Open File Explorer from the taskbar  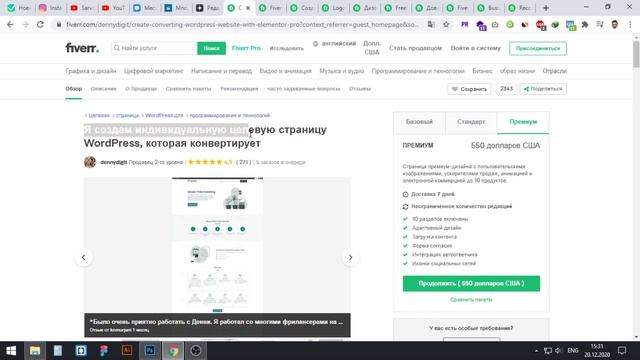pyautogui.click(x=35, y=351)
